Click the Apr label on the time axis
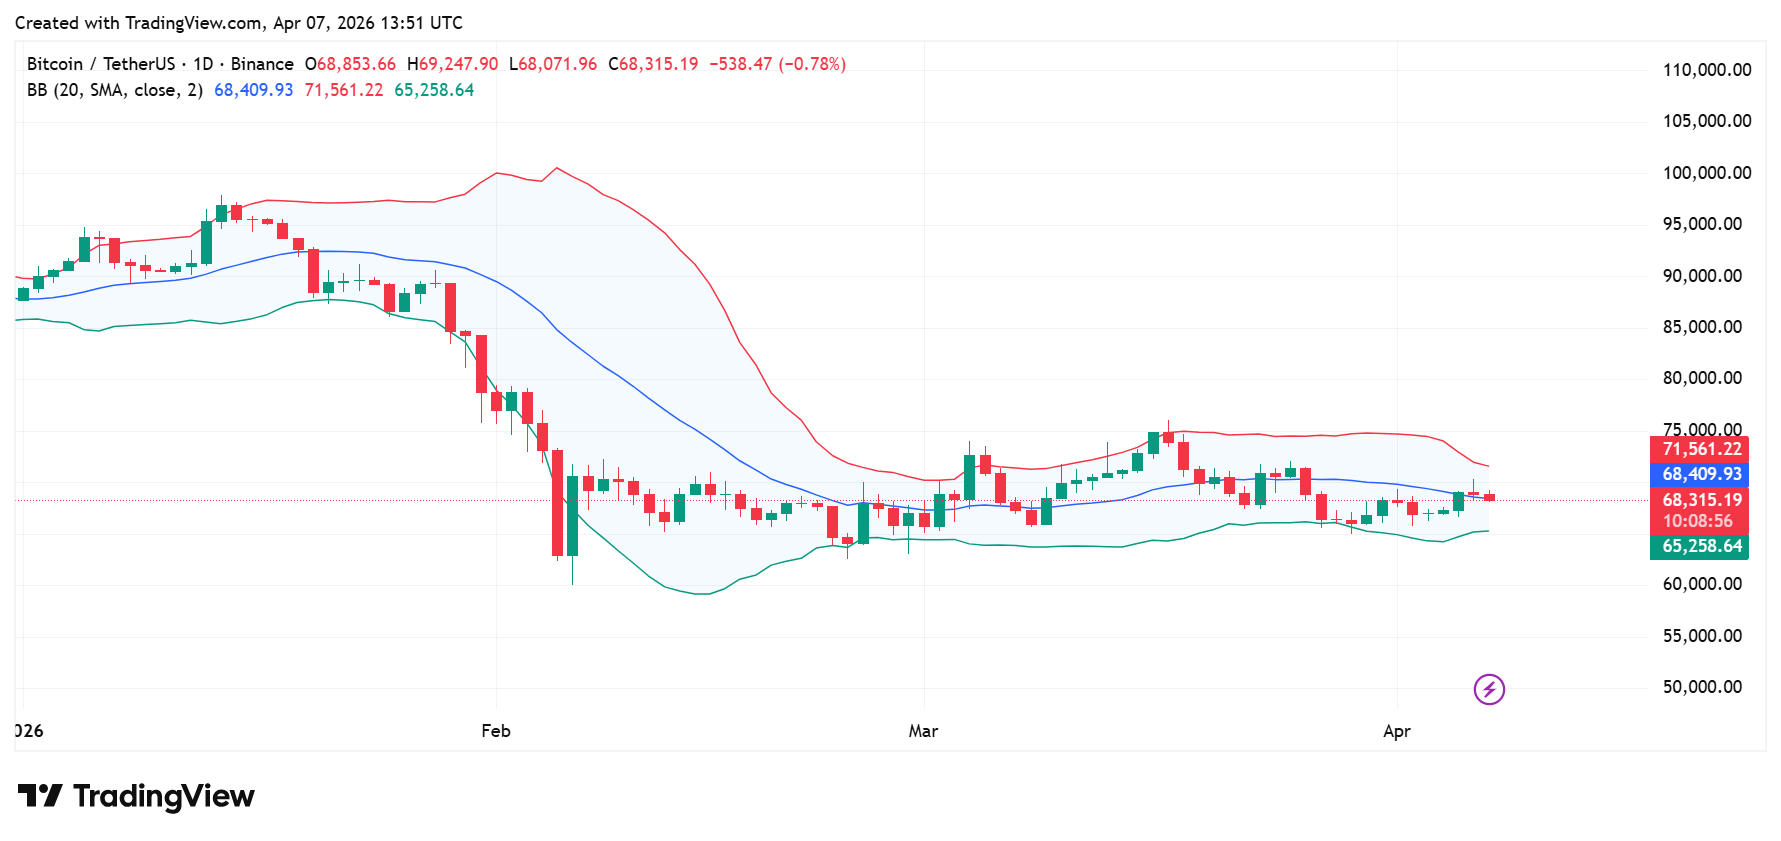Screen dimensions: 1781x841 tap(1396, 731)
